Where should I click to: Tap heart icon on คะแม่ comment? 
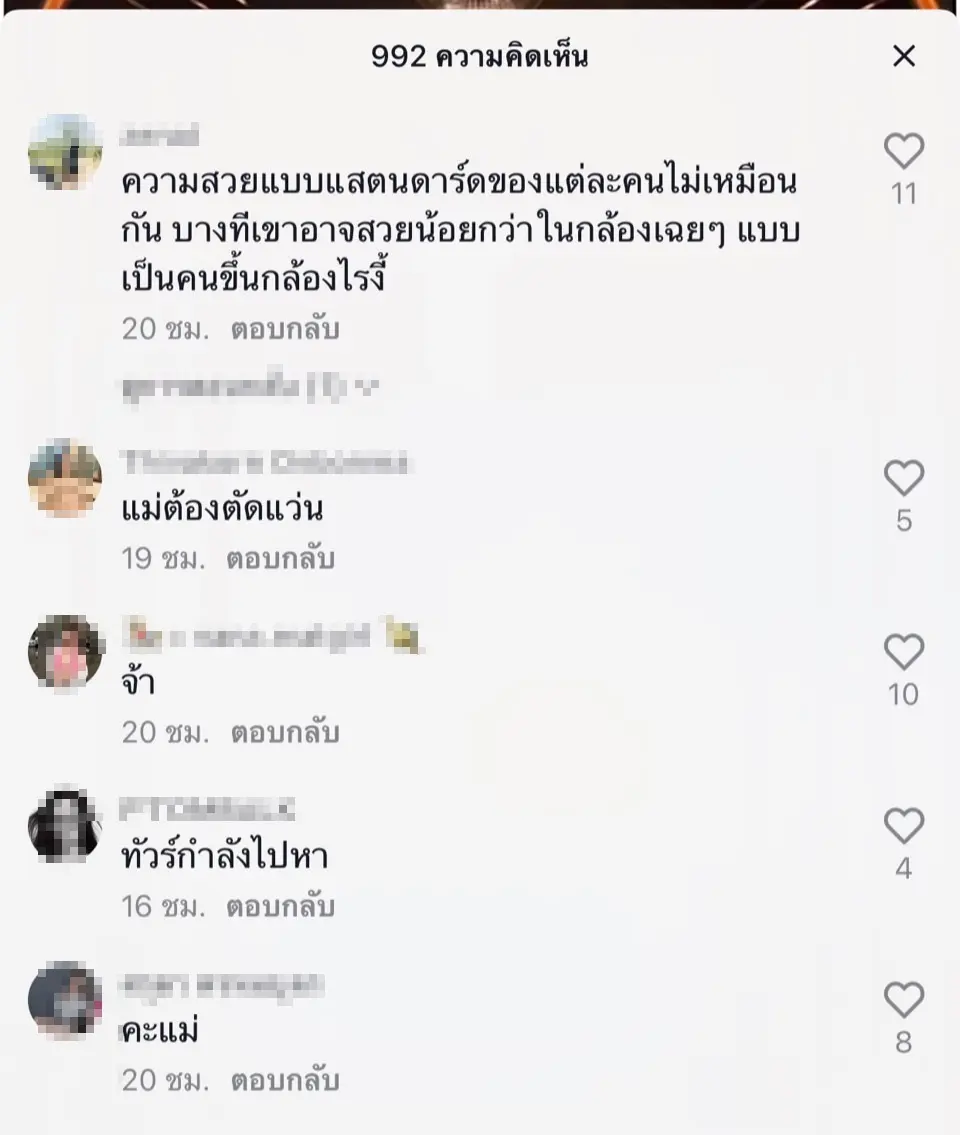(x=904, y=1000)
